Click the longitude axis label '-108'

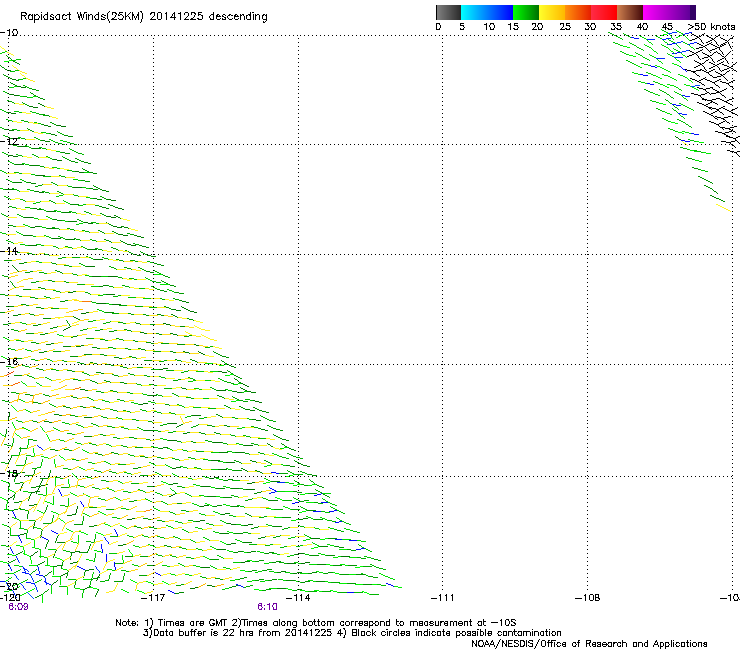pos(588,598)
